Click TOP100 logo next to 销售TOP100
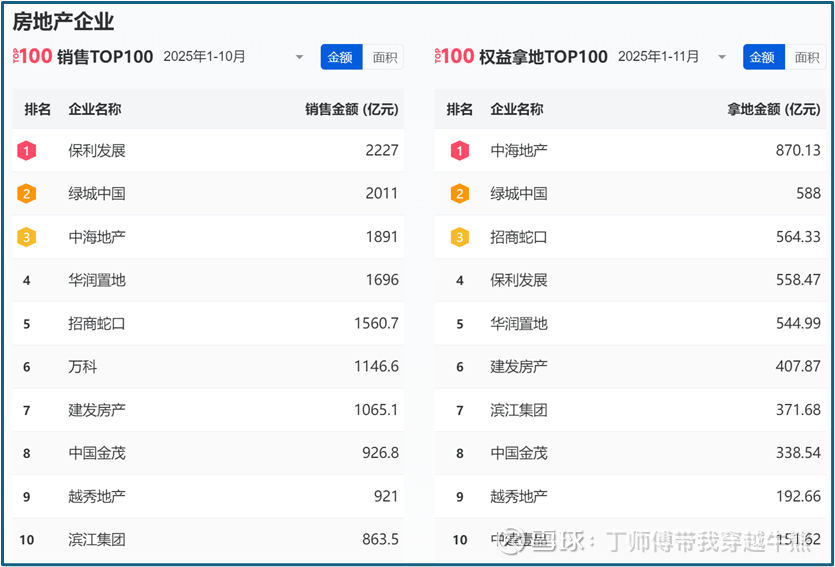The height and width of the screenshot is (567, 835). click(x=32, y=56)
